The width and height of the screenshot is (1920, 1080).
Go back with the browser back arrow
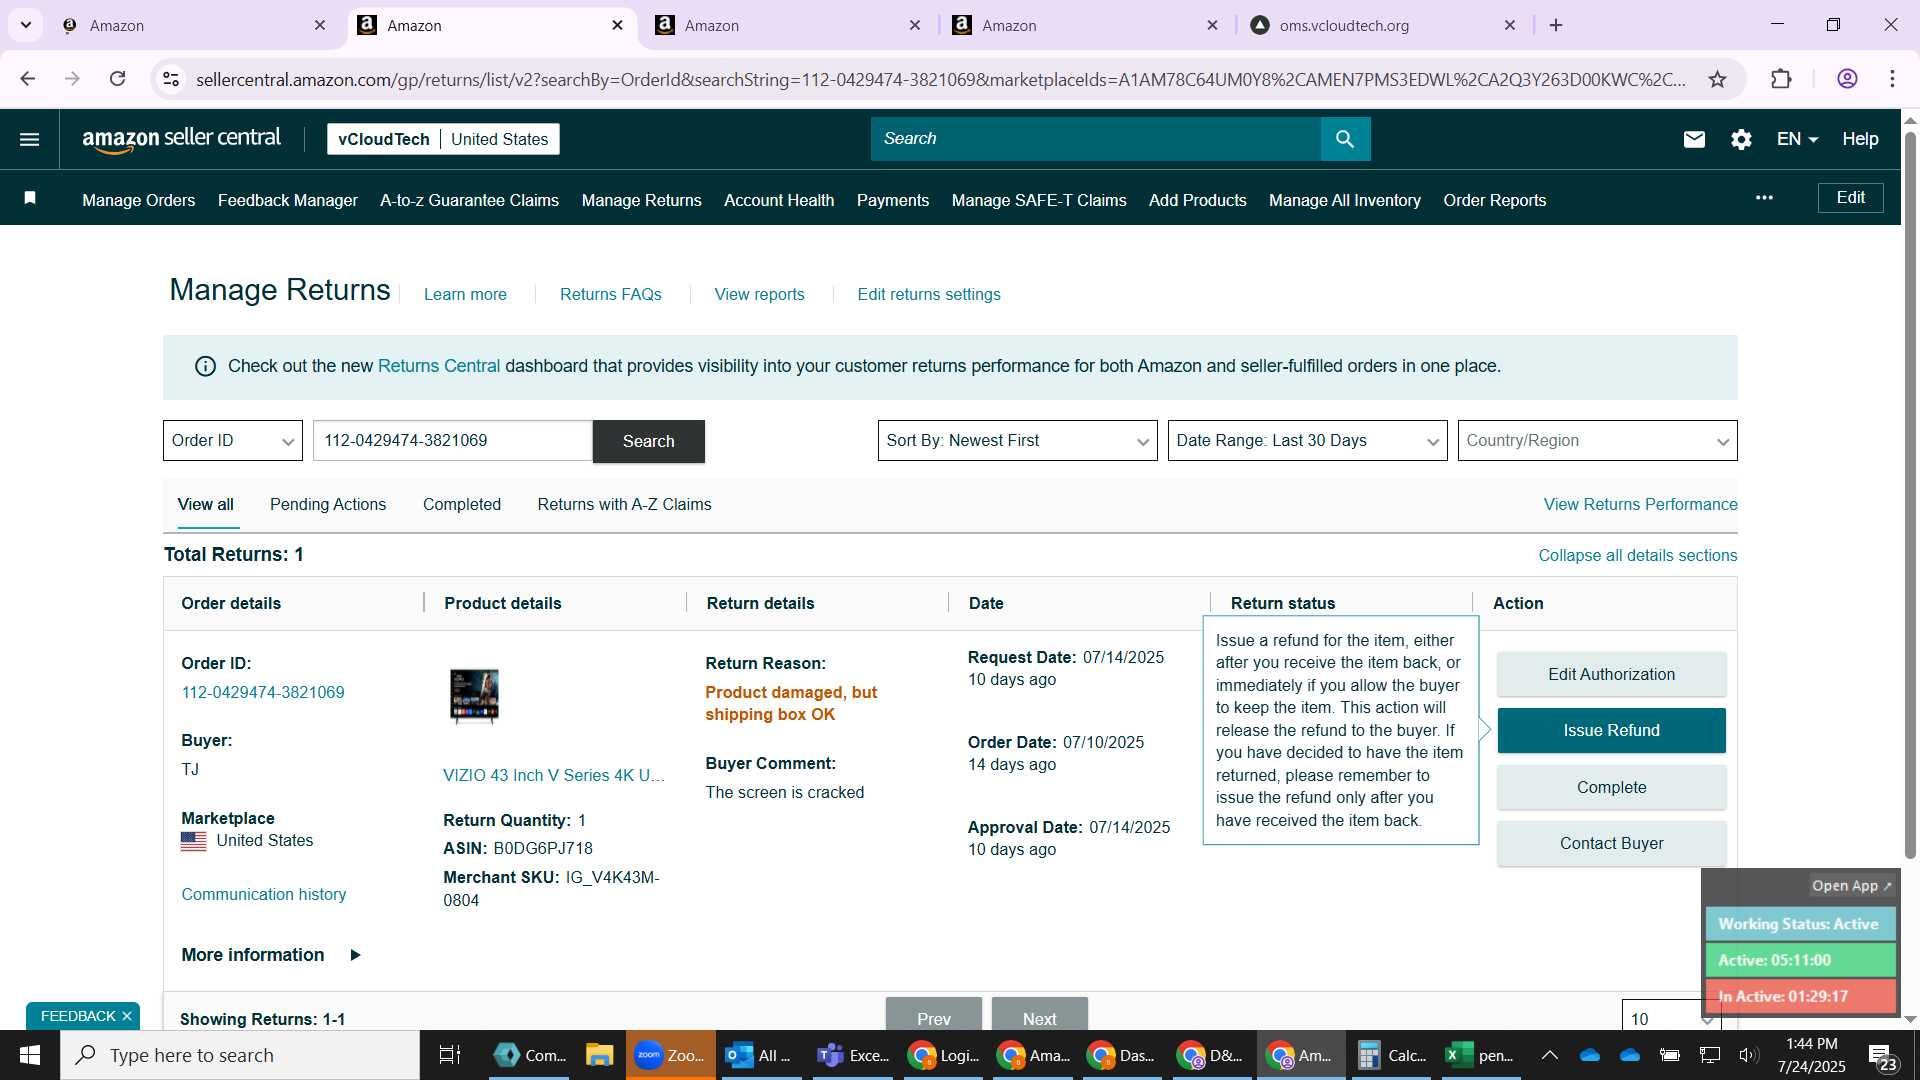[x=28, y=79]
